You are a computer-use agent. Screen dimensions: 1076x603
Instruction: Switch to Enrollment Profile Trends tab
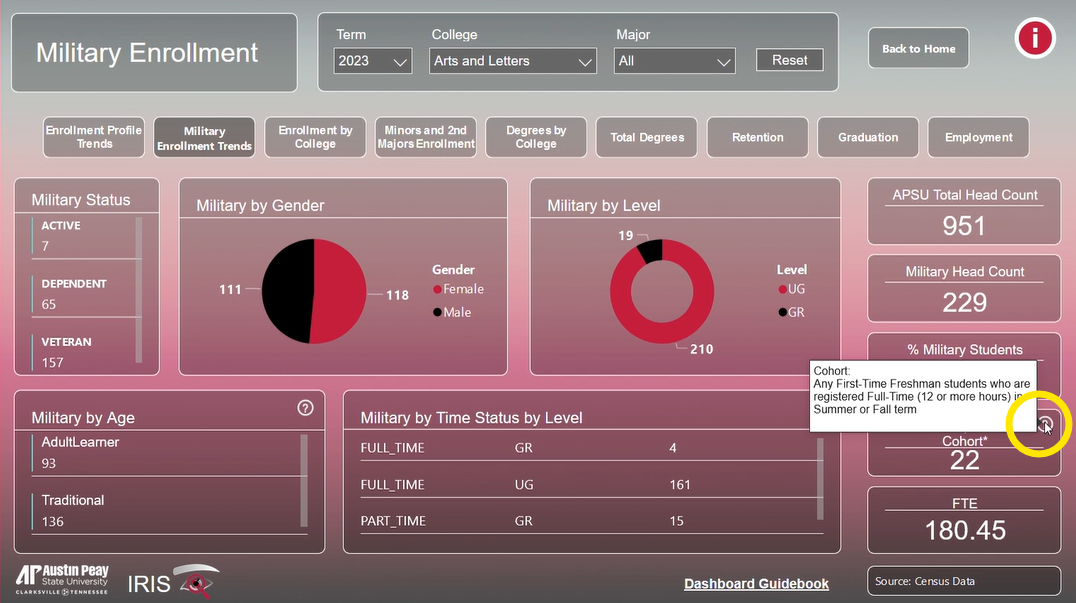[x=94, y=137]
